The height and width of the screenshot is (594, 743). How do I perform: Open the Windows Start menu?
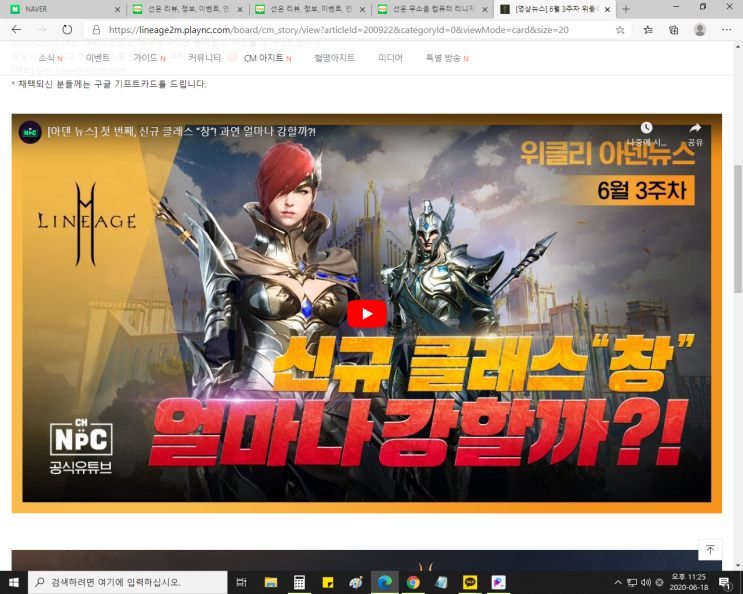[x=14, y=582]
